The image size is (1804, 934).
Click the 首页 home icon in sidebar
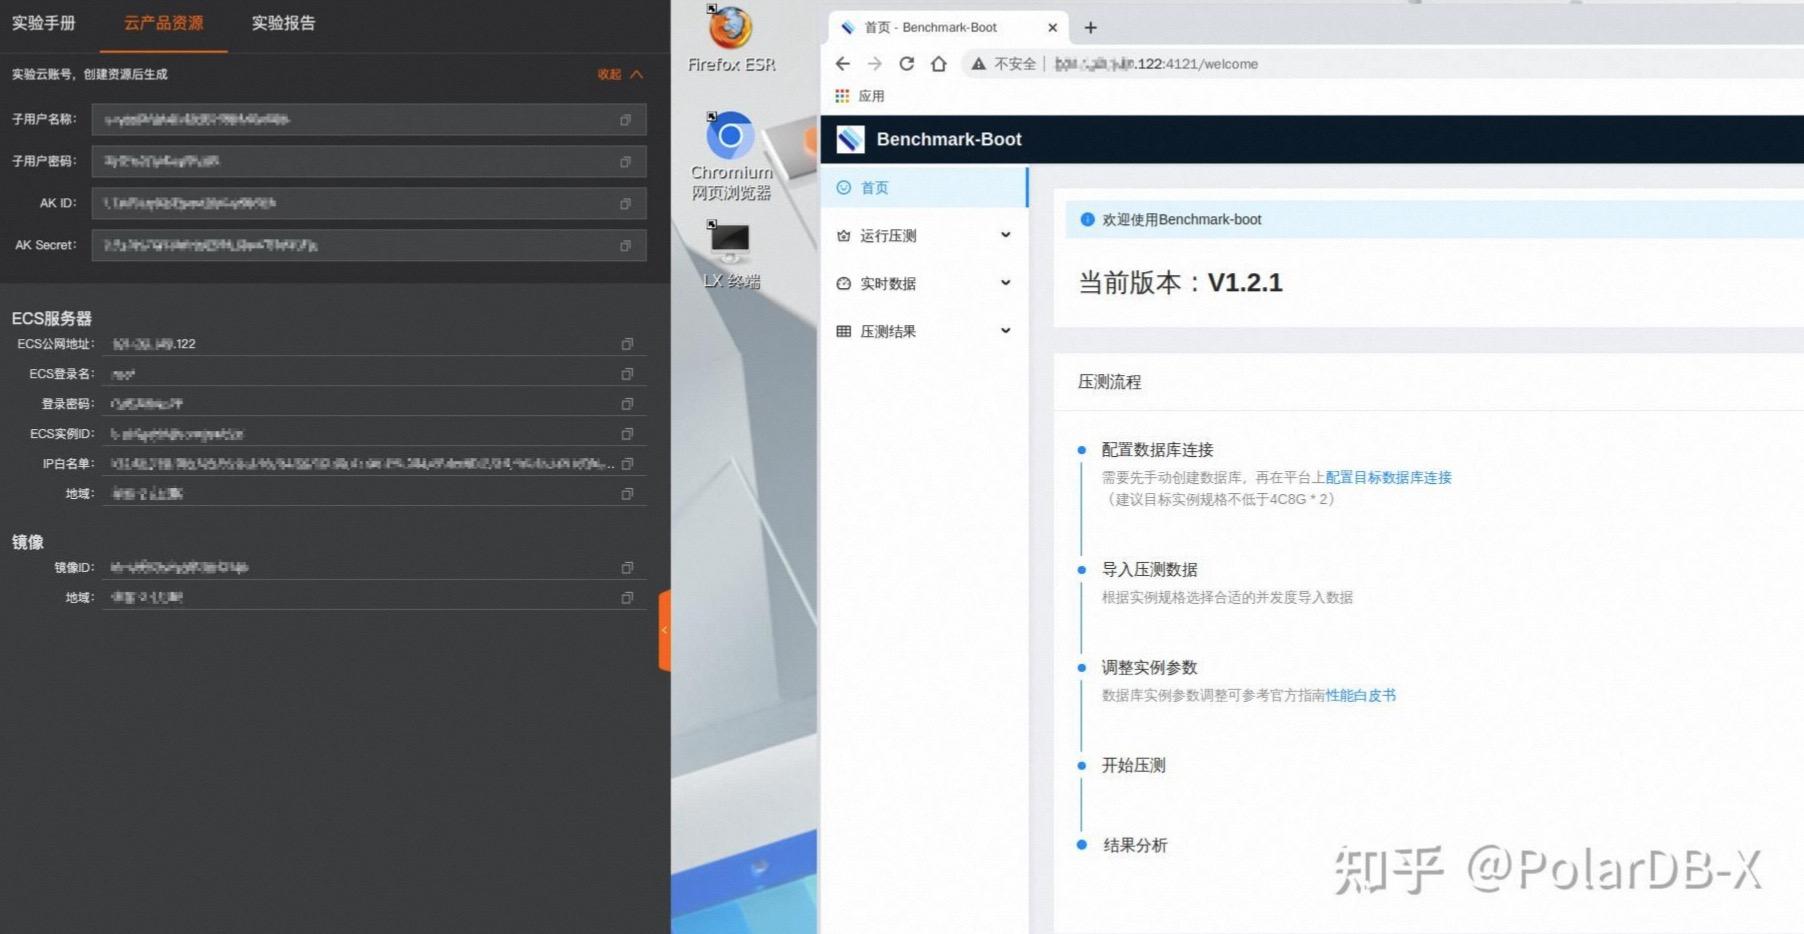click(x=845, y=188)
